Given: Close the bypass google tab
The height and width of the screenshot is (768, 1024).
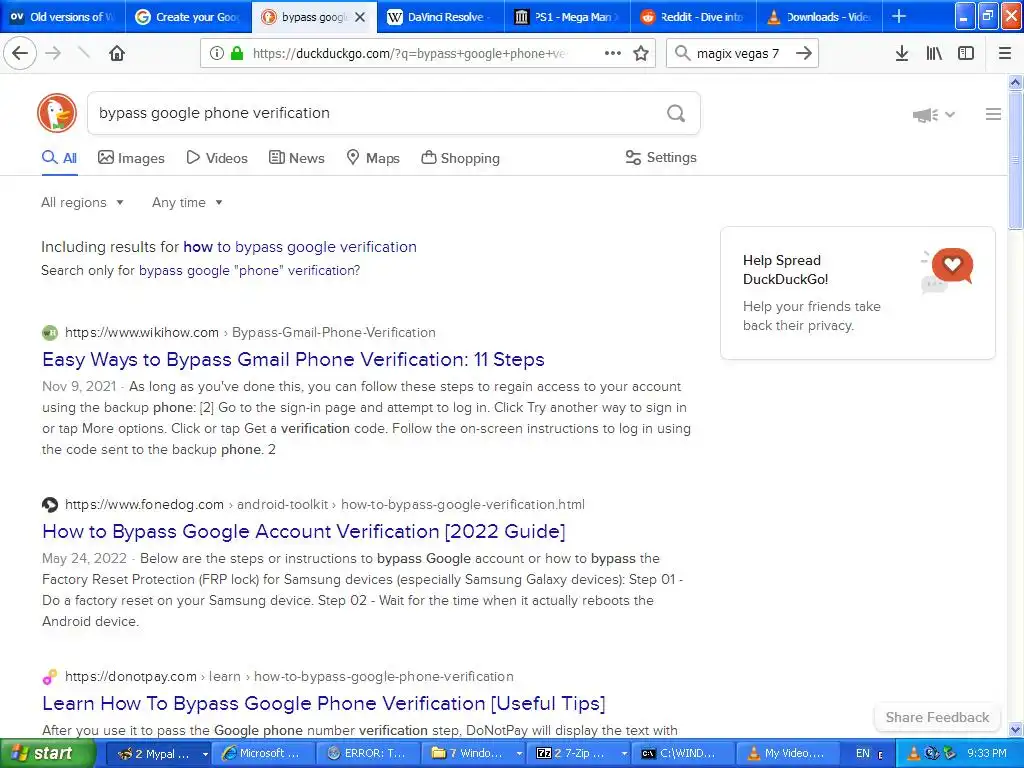Looking at the screenshot, I should 360,17.
